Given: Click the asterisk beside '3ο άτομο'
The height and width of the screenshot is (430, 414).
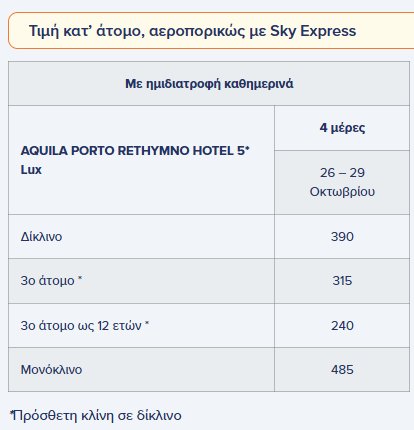Looking at the screenshot, I should pos(80,278).
